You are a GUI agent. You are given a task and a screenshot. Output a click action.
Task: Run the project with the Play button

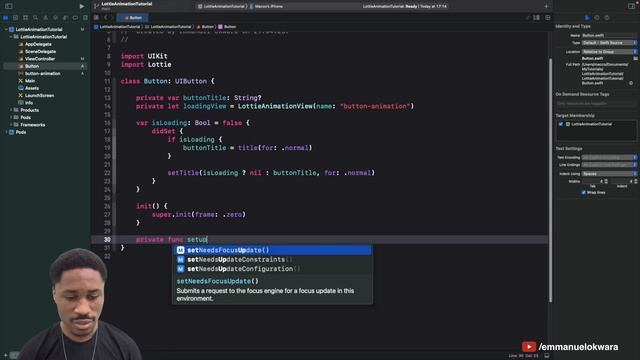tap(82, 6)
